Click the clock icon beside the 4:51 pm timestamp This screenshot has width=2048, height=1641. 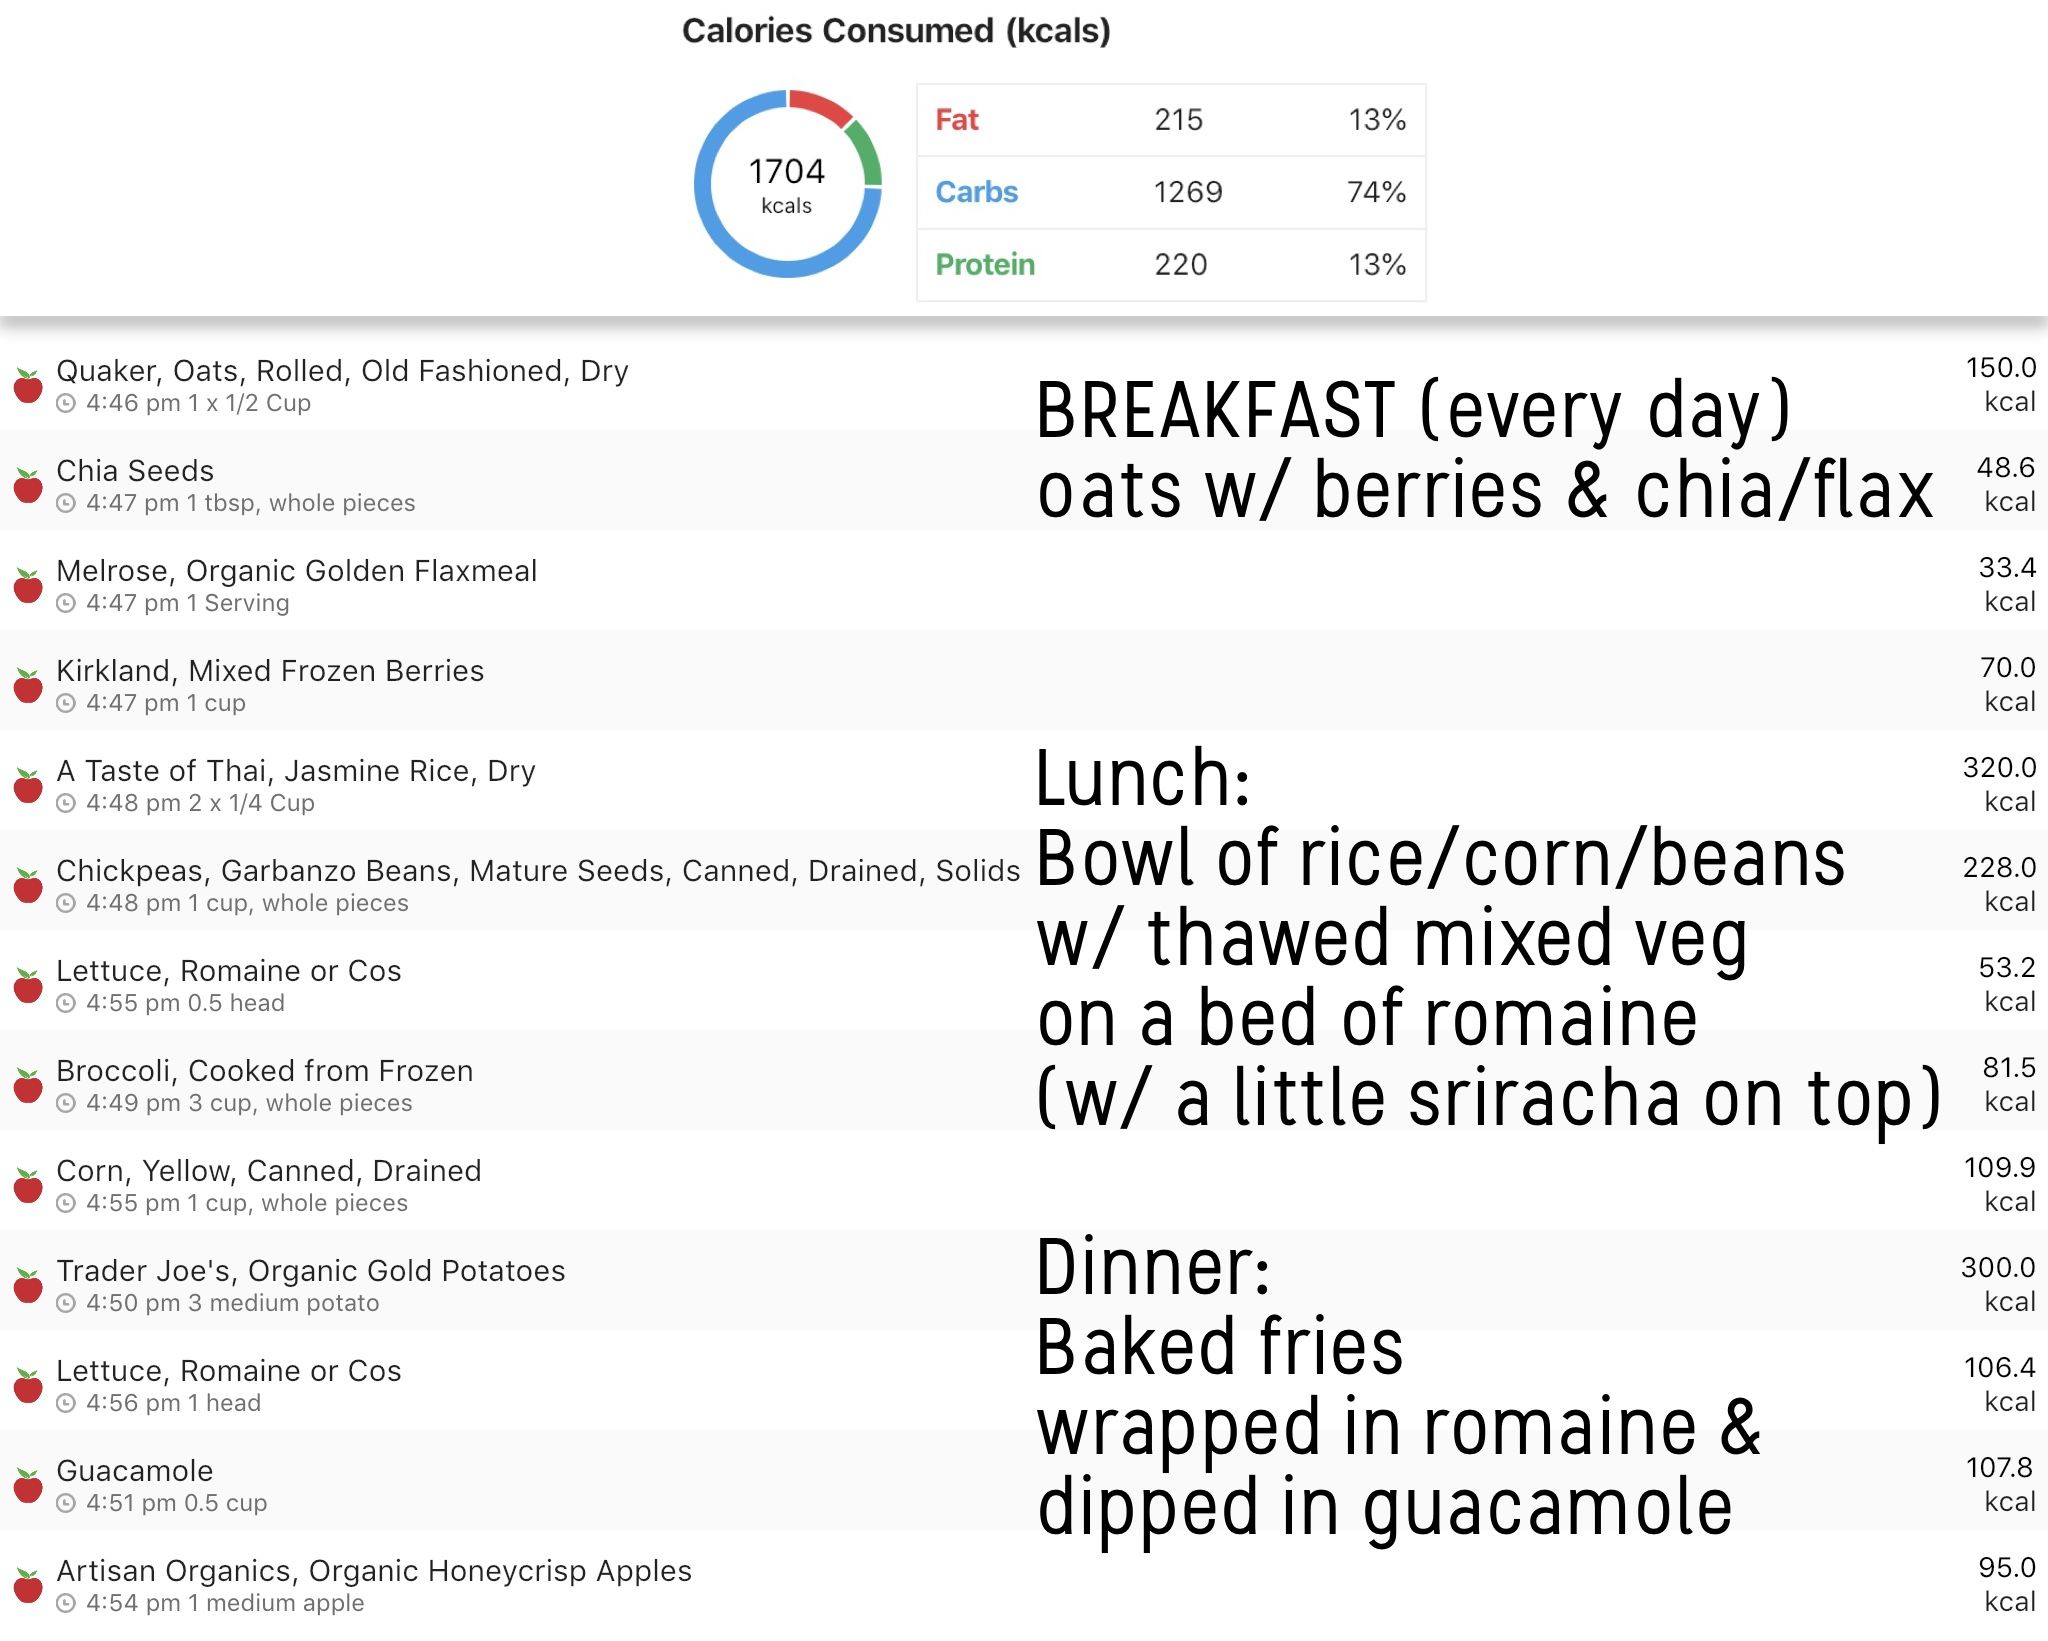click(66, 1503)
